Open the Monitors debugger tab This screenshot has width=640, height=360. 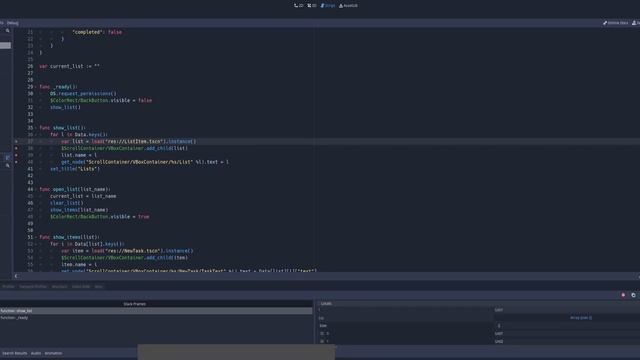[59, 287]
